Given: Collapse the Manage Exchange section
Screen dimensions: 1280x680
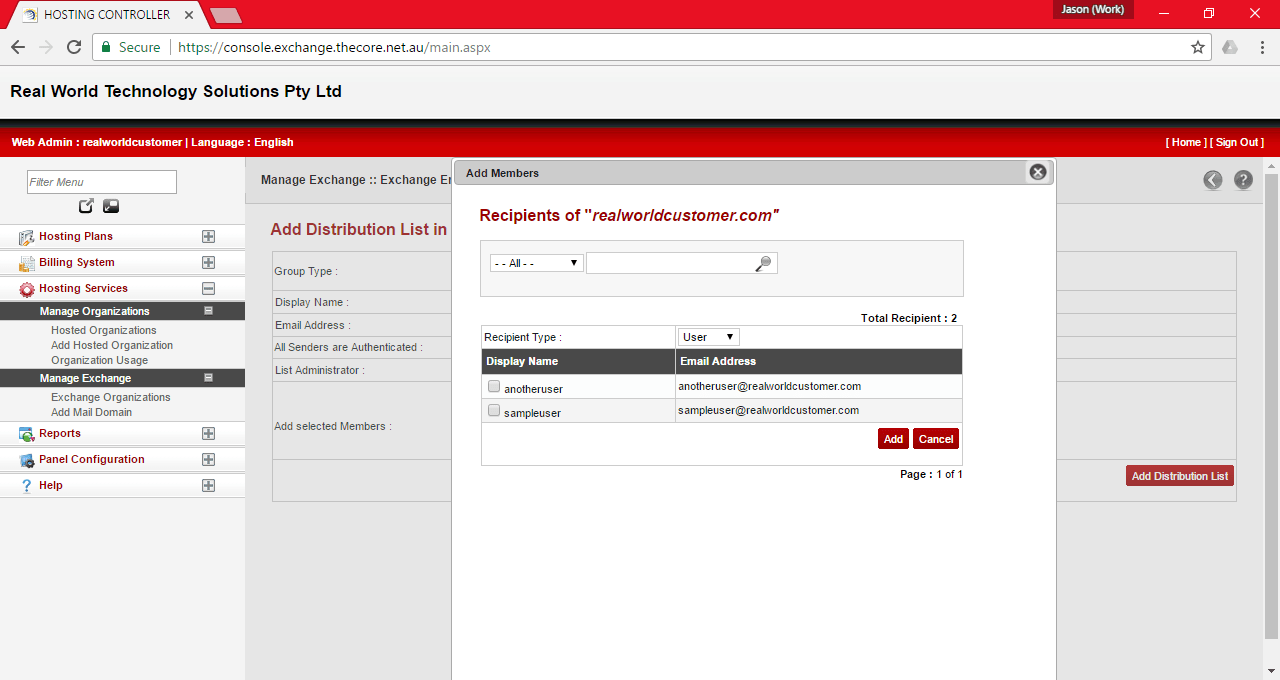Looking at the screenshot, I should click(208, 378).
